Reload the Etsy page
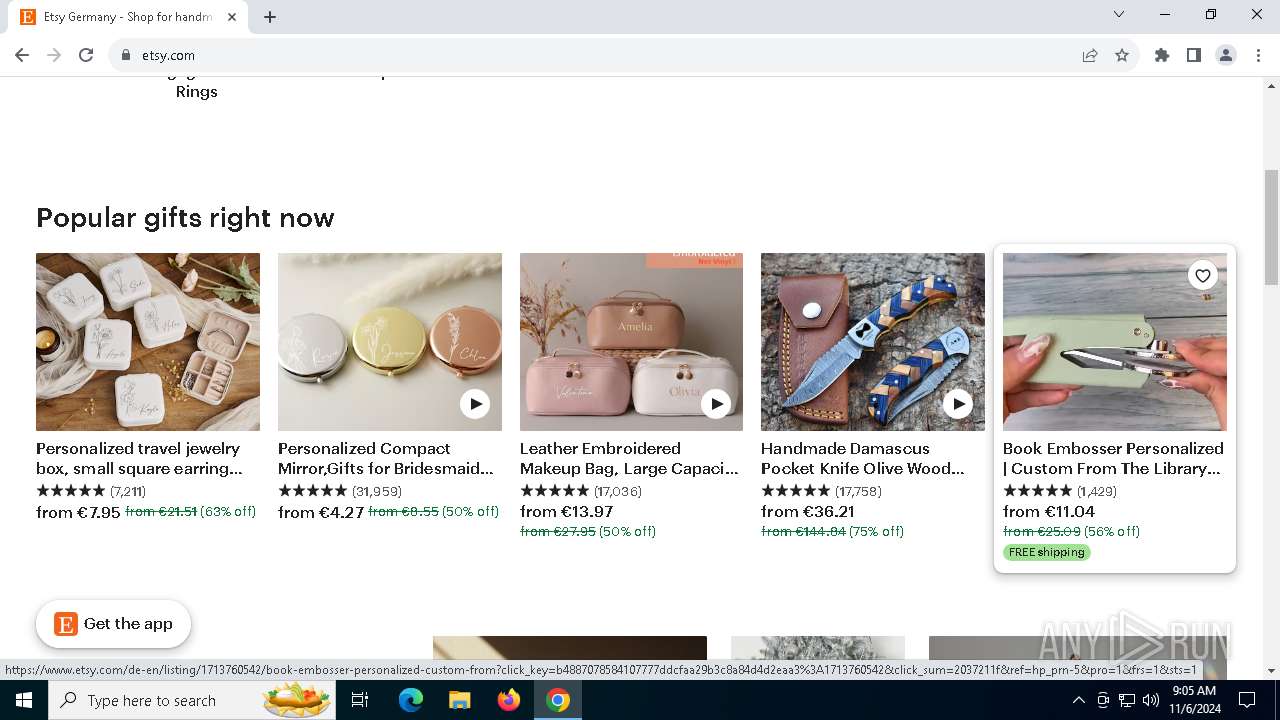 [x=86, y=55]
